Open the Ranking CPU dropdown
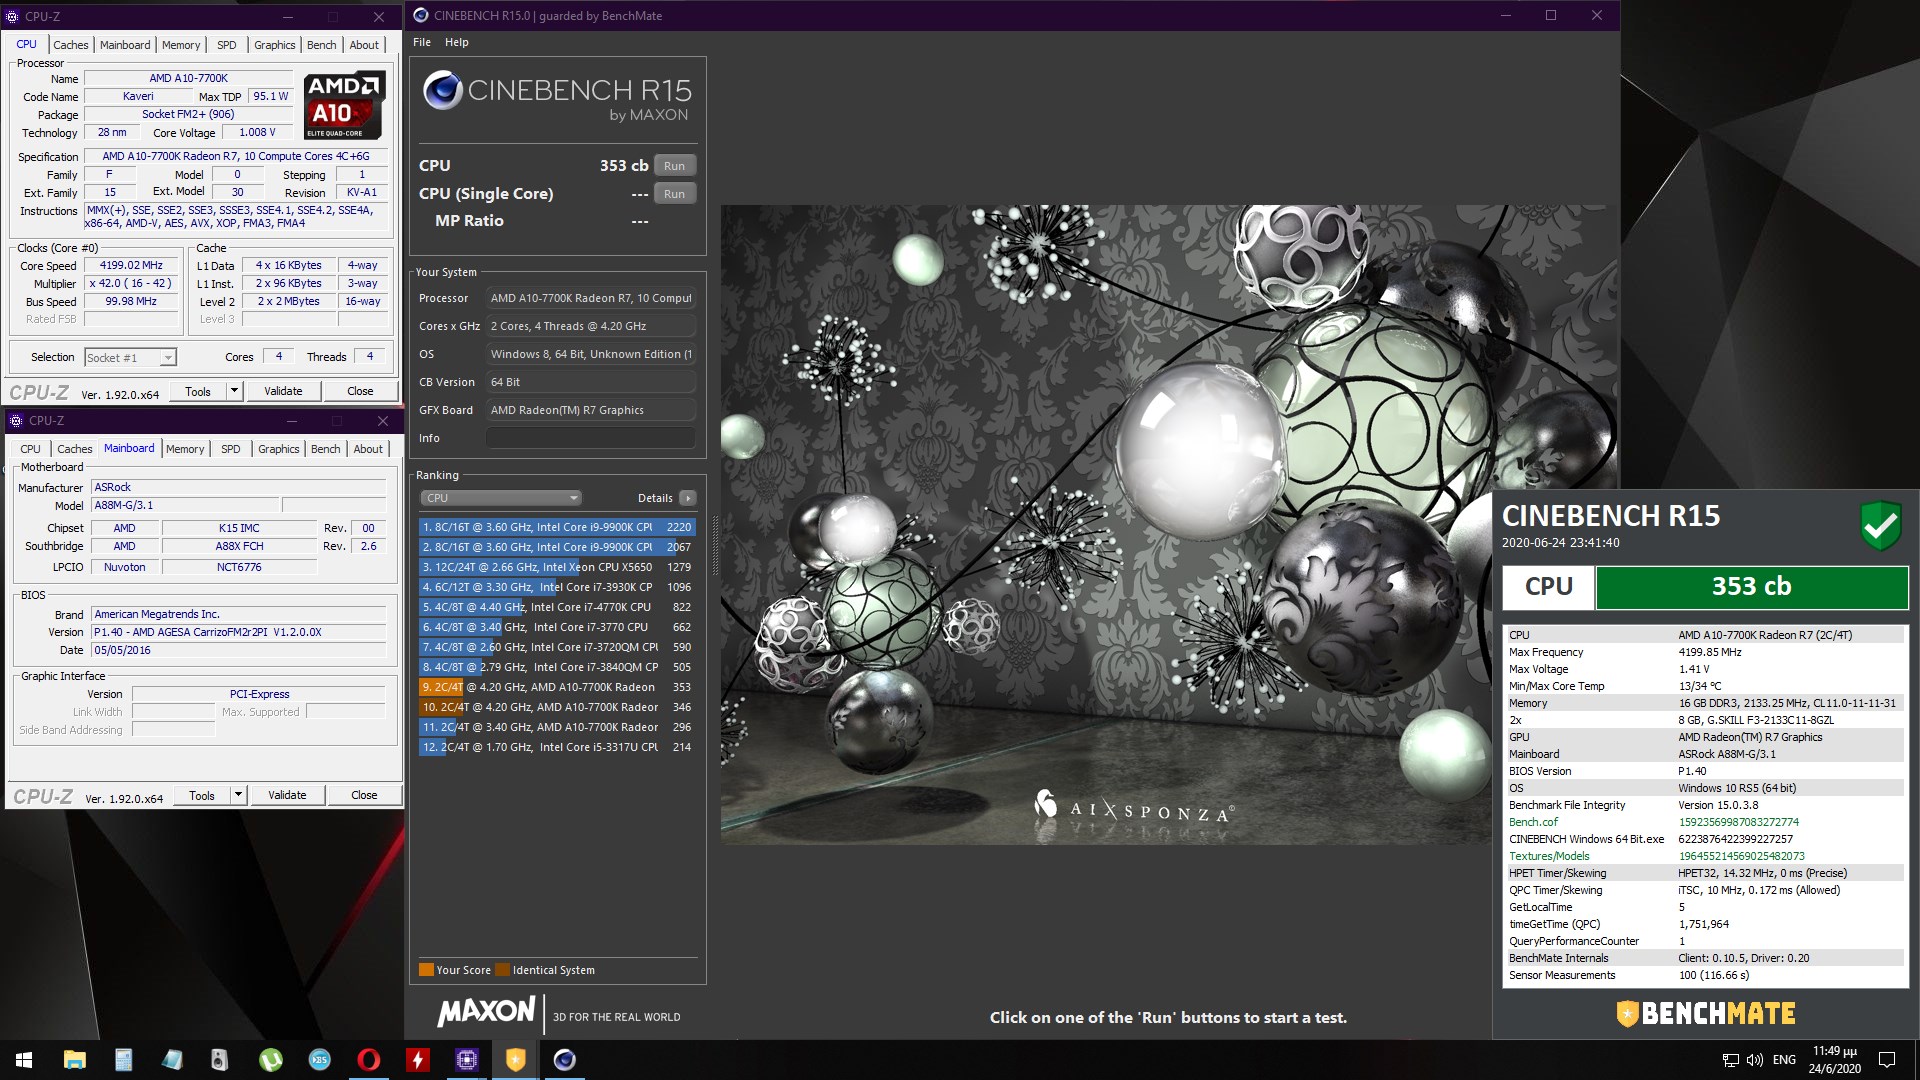This screenshot has height=1080, width=1920. click(x=500, y=498)
